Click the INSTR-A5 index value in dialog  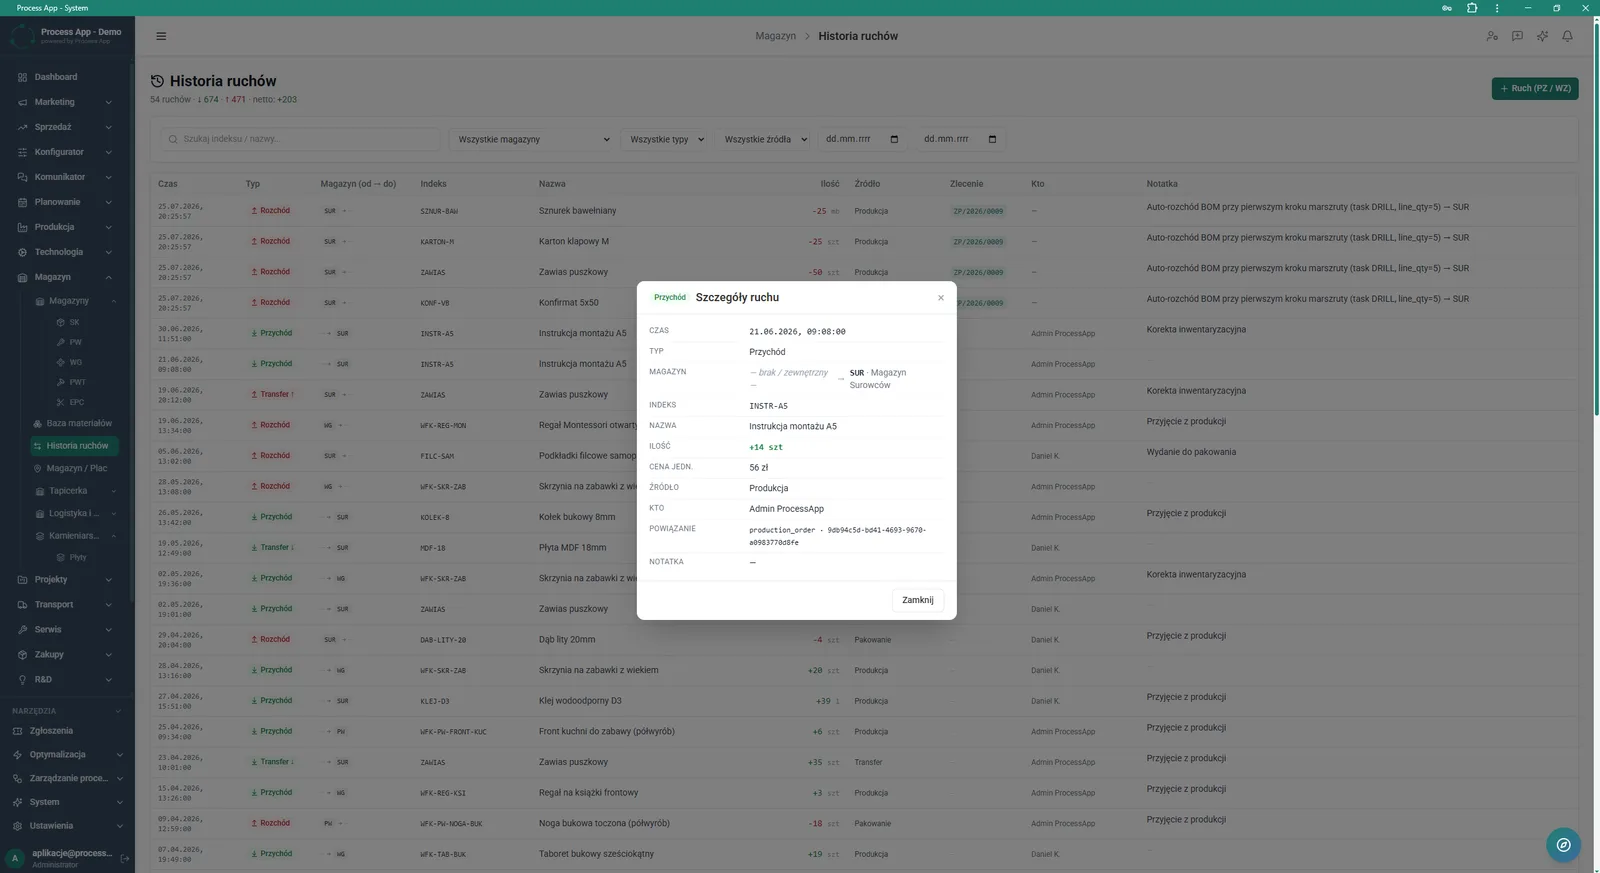click(x=768, y=406)
